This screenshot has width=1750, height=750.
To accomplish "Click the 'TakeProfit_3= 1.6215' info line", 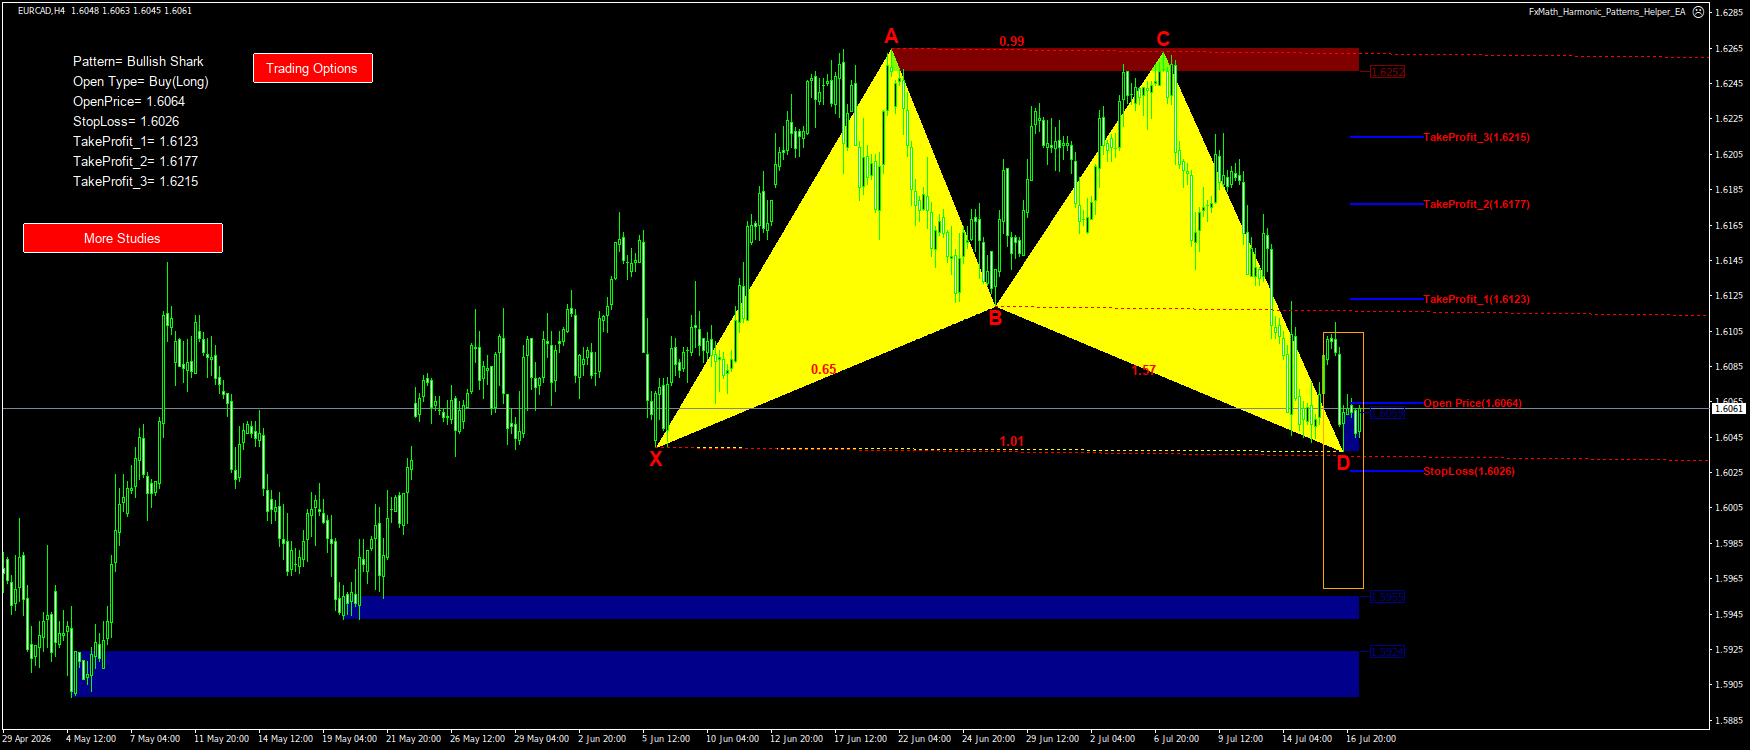I will [136, 181].
